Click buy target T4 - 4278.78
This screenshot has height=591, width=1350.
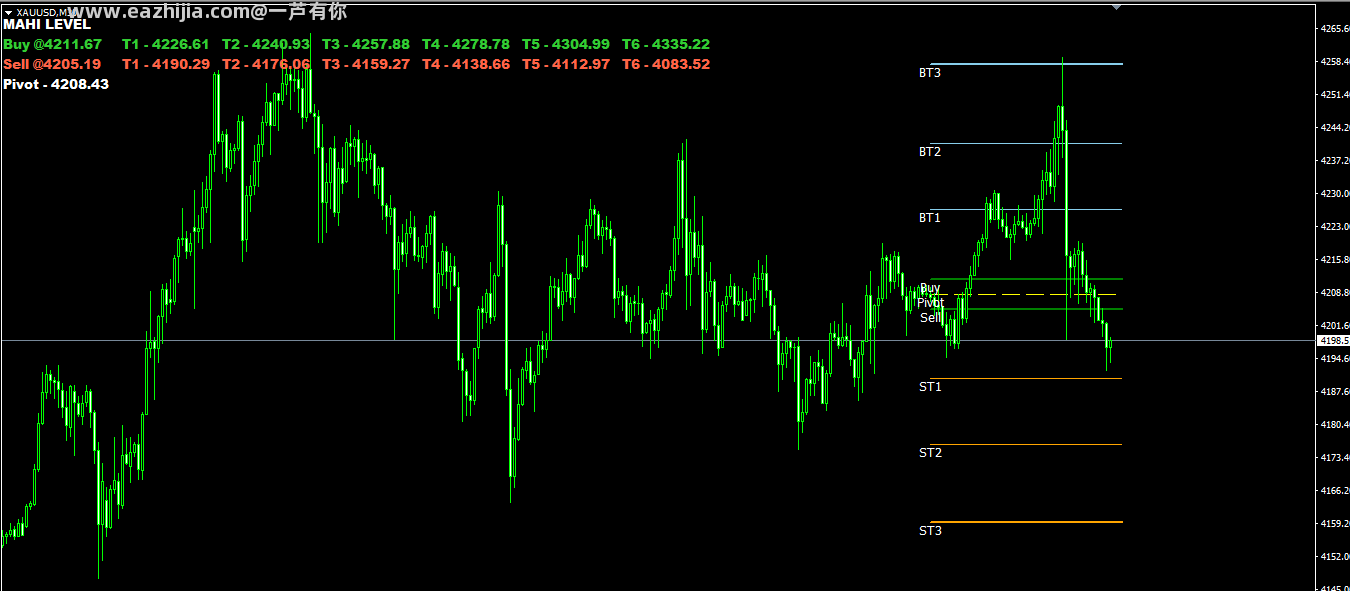(466, 44)
